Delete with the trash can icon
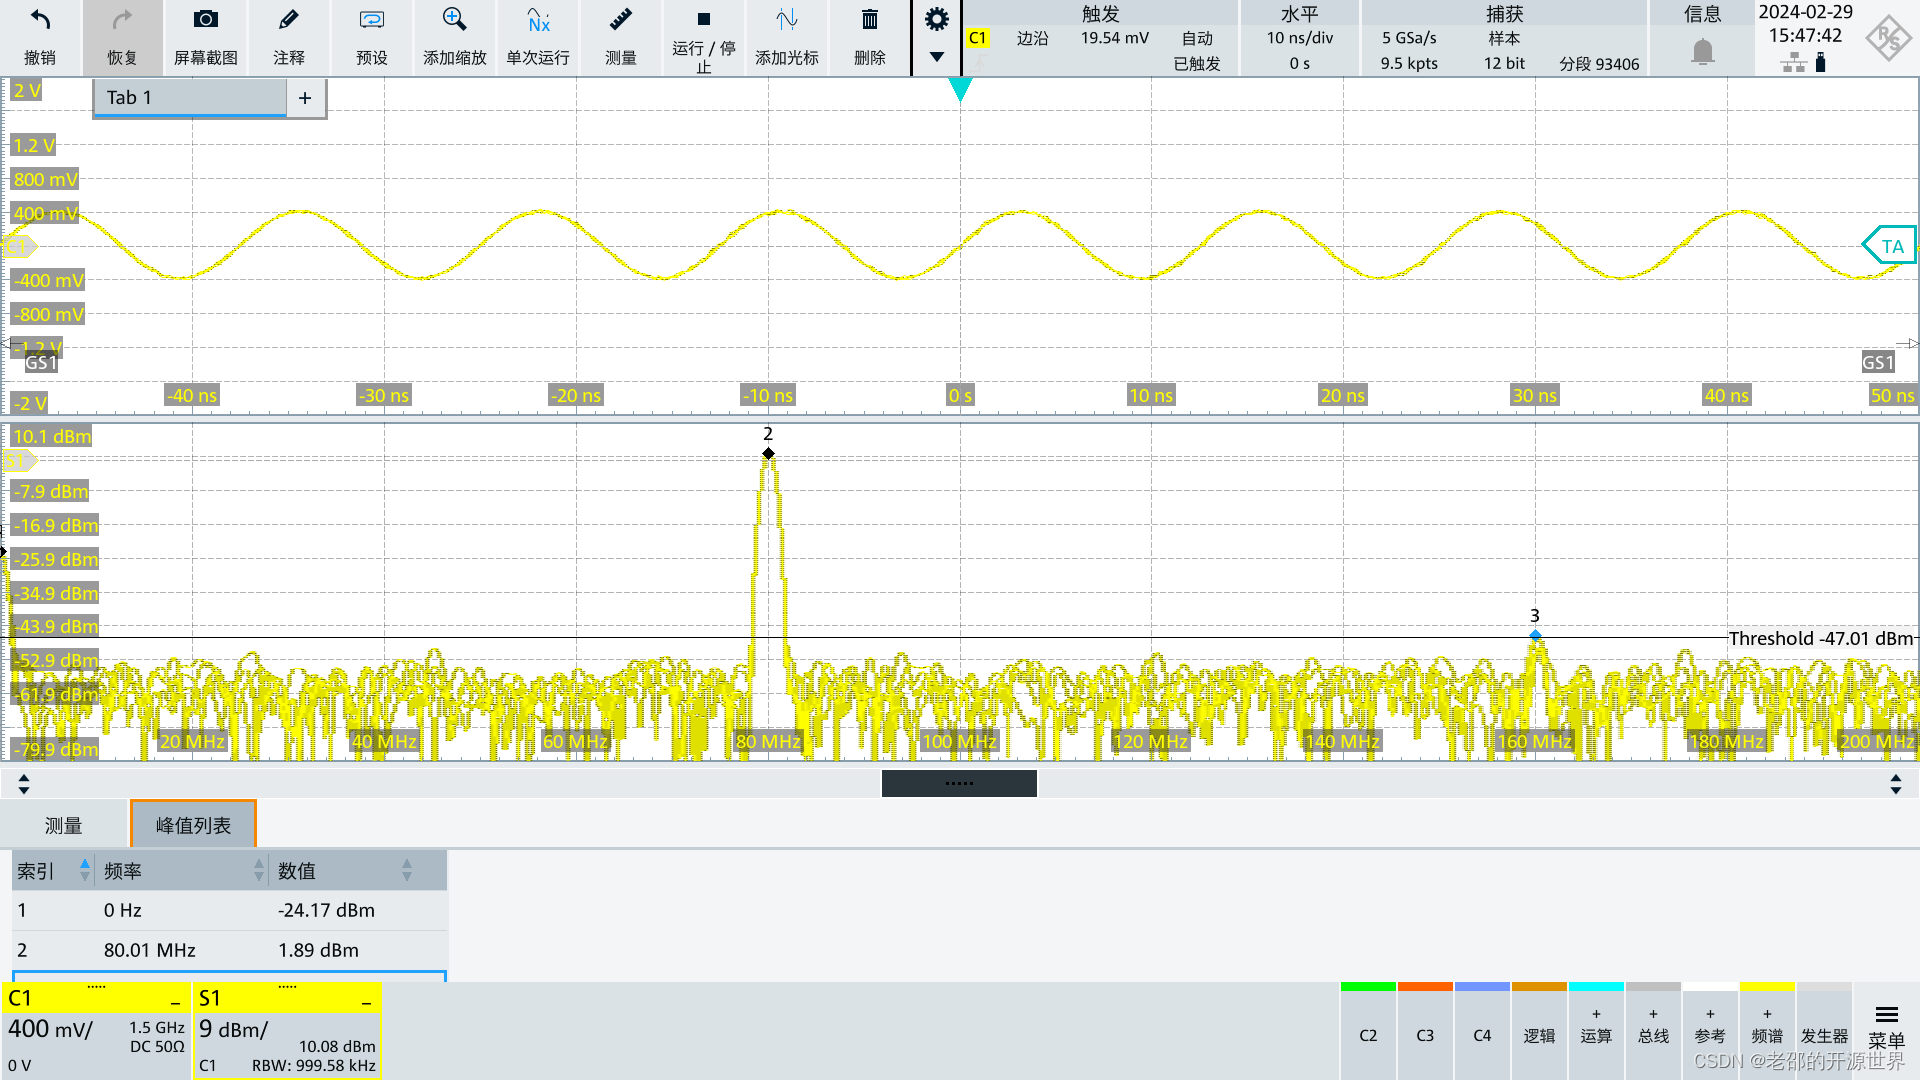This screenshot has height=1080, width=1920. coord(869,20)
